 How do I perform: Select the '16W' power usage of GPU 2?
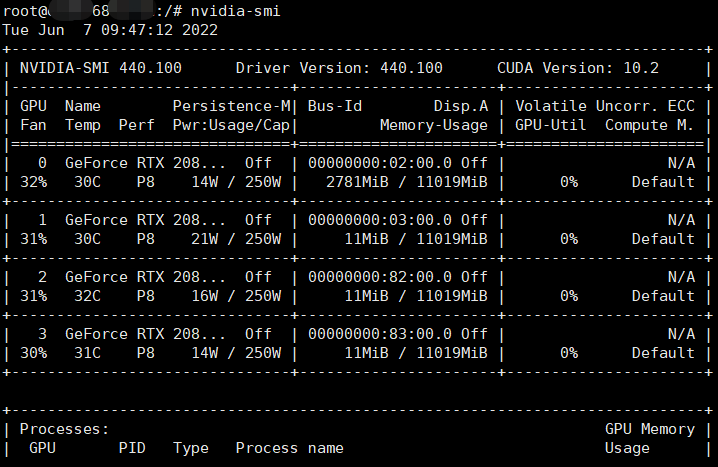coord(205,296)
